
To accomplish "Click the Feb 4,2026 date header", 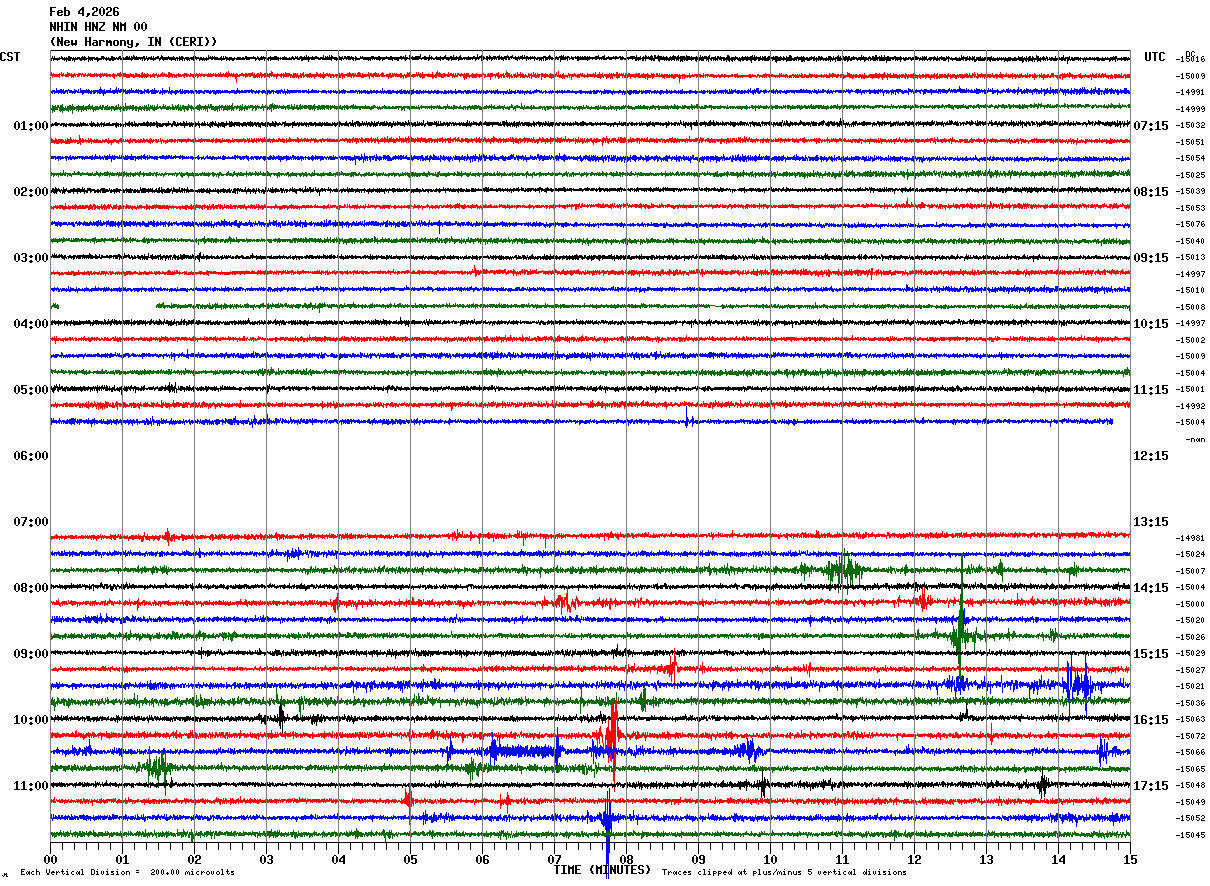I will click(84, 12).
